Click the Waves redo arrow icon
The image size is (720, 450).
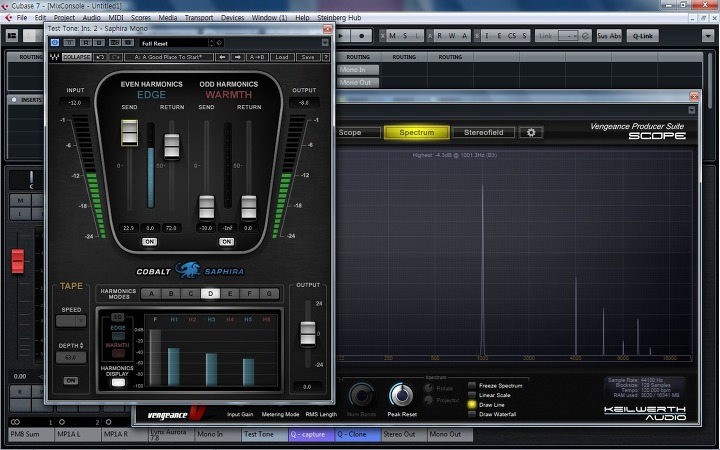115,57
